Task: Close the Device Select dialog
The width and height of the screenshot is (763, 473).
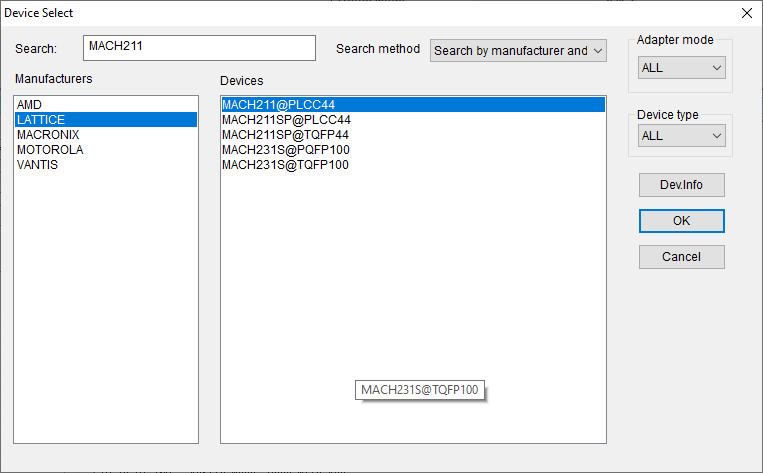Action: click(x=746, y=13)
